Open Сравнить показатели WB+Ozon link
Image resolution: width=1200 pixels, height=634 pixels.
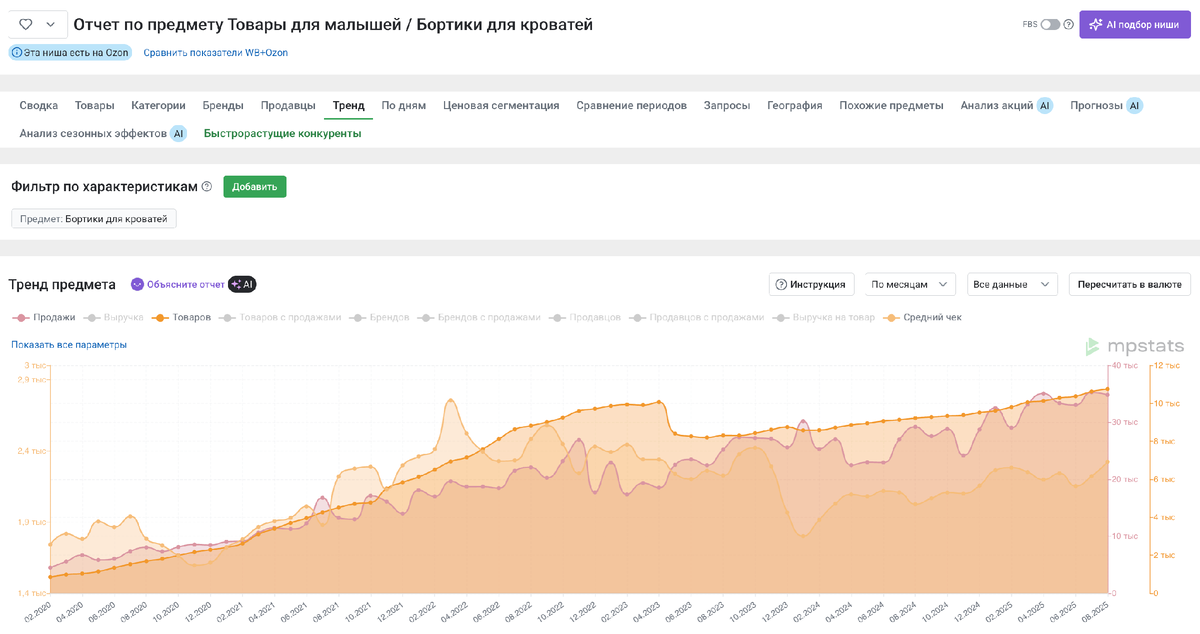click(215, 52)
